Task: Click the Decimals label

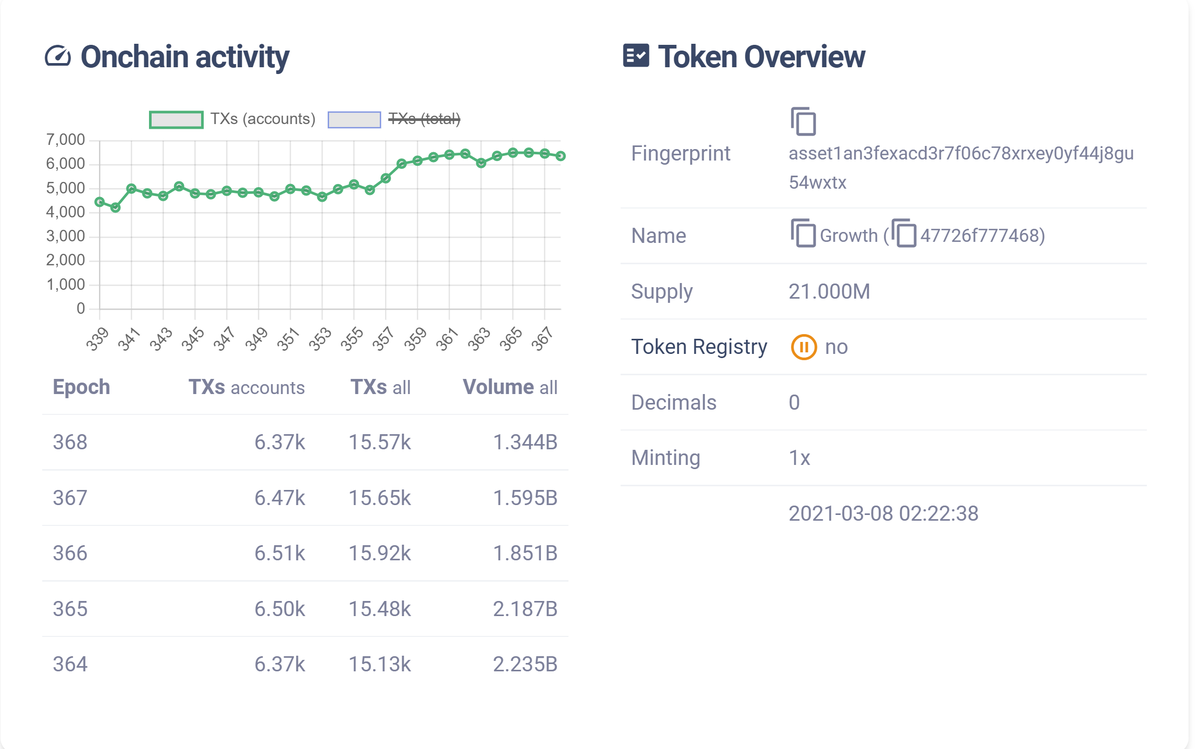Action: point(674,402)
